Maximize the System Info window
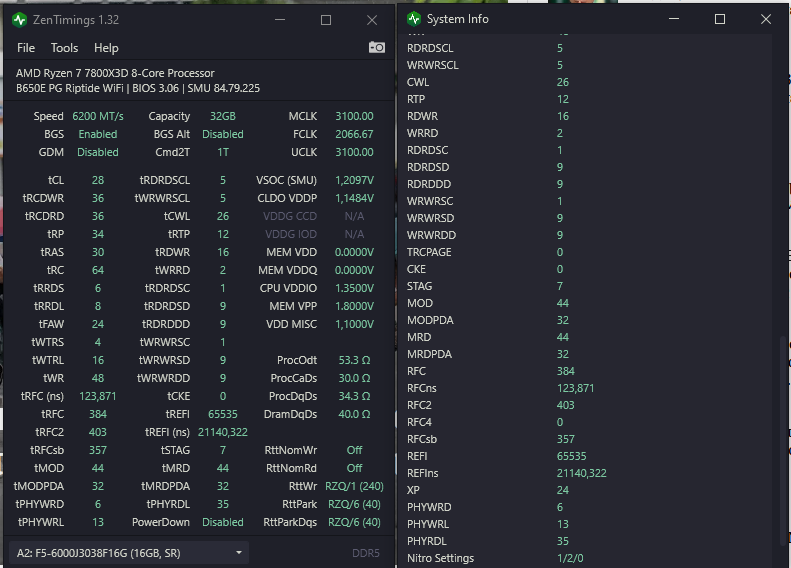 pos(720,19)
